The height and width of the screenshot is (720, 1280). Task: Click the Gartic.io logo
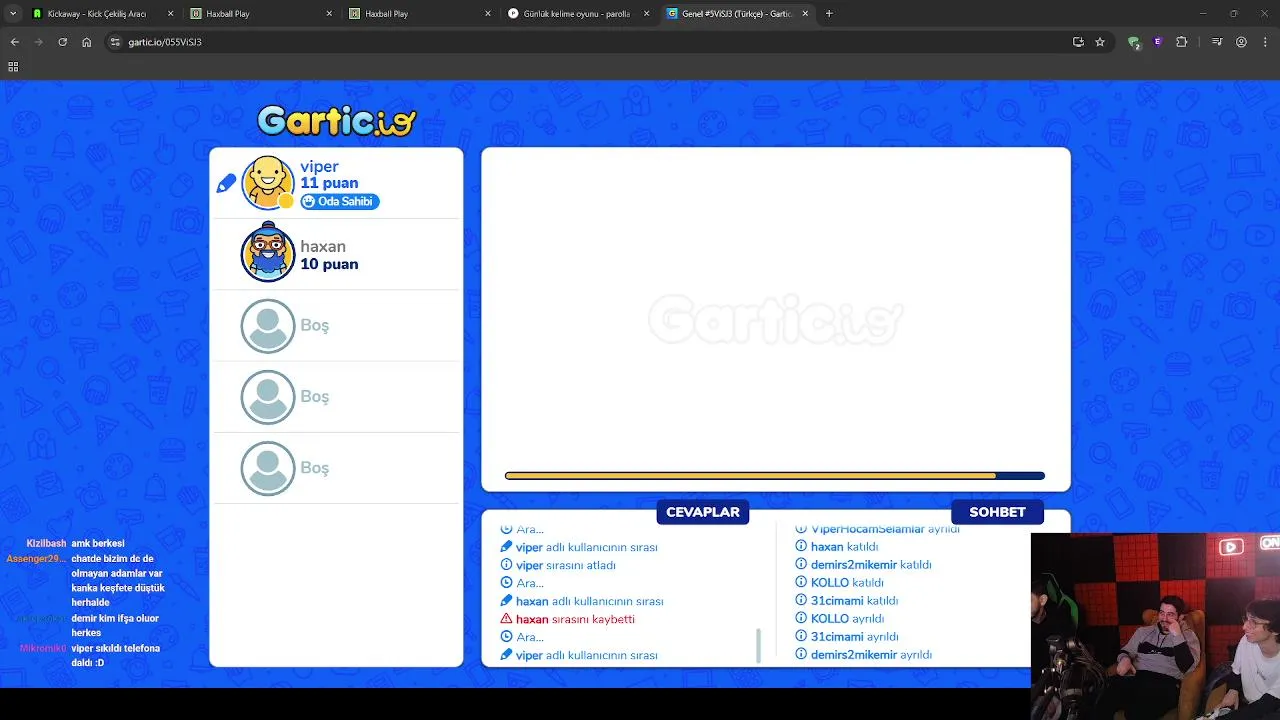(336, 120)
